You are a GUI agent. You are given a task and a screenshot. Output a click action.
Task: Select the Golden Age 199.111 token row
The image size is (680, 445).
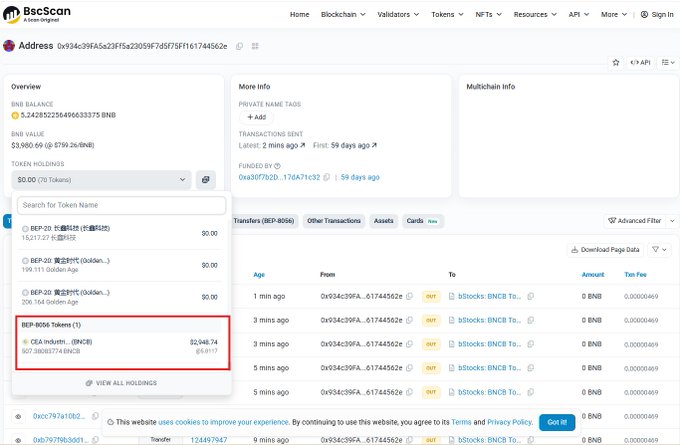(x=119, y=265)
